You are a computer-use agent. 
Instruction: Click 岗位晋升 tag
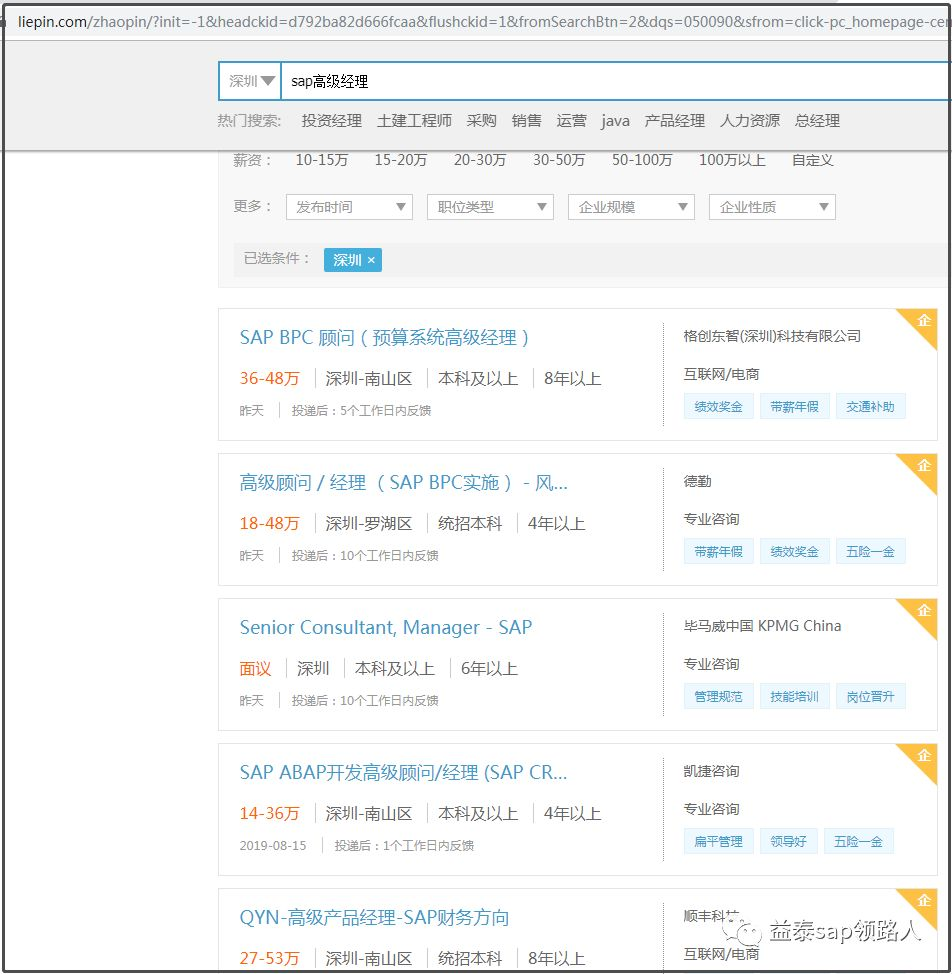coord(870,696)
